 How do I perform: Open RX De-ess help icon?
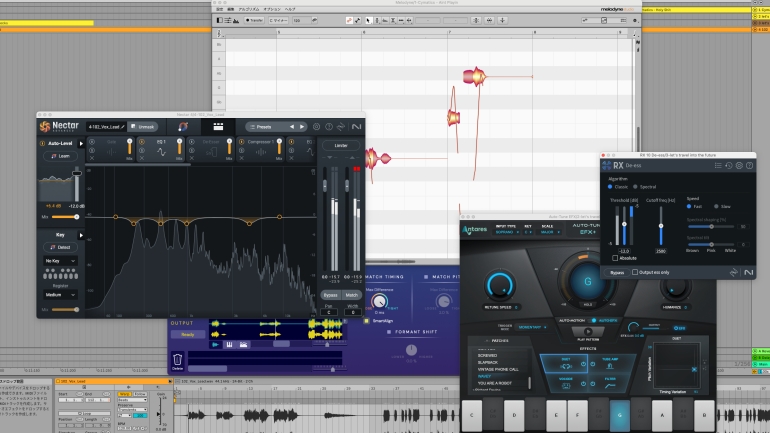pos(749,166)
